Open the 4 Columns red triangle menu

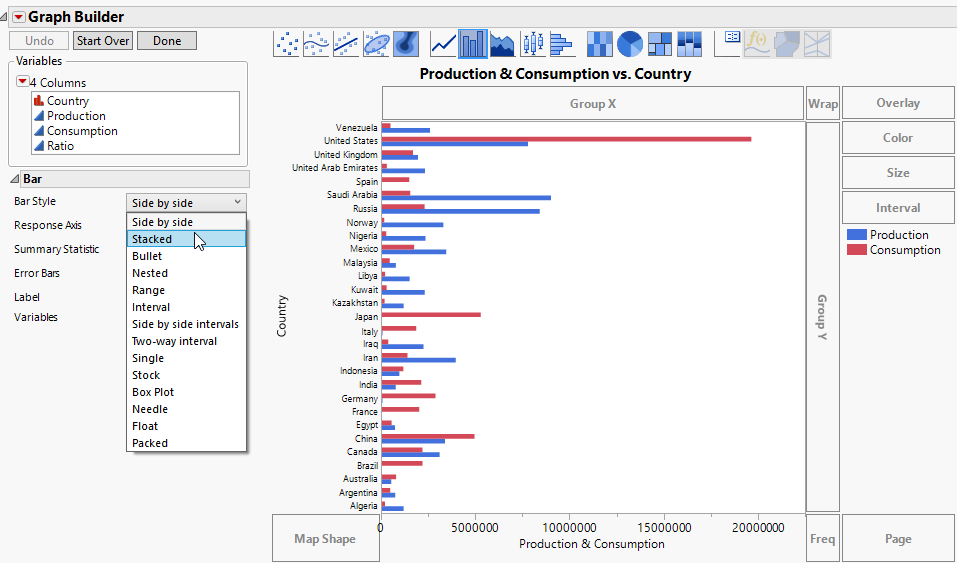tap(23, 82)
